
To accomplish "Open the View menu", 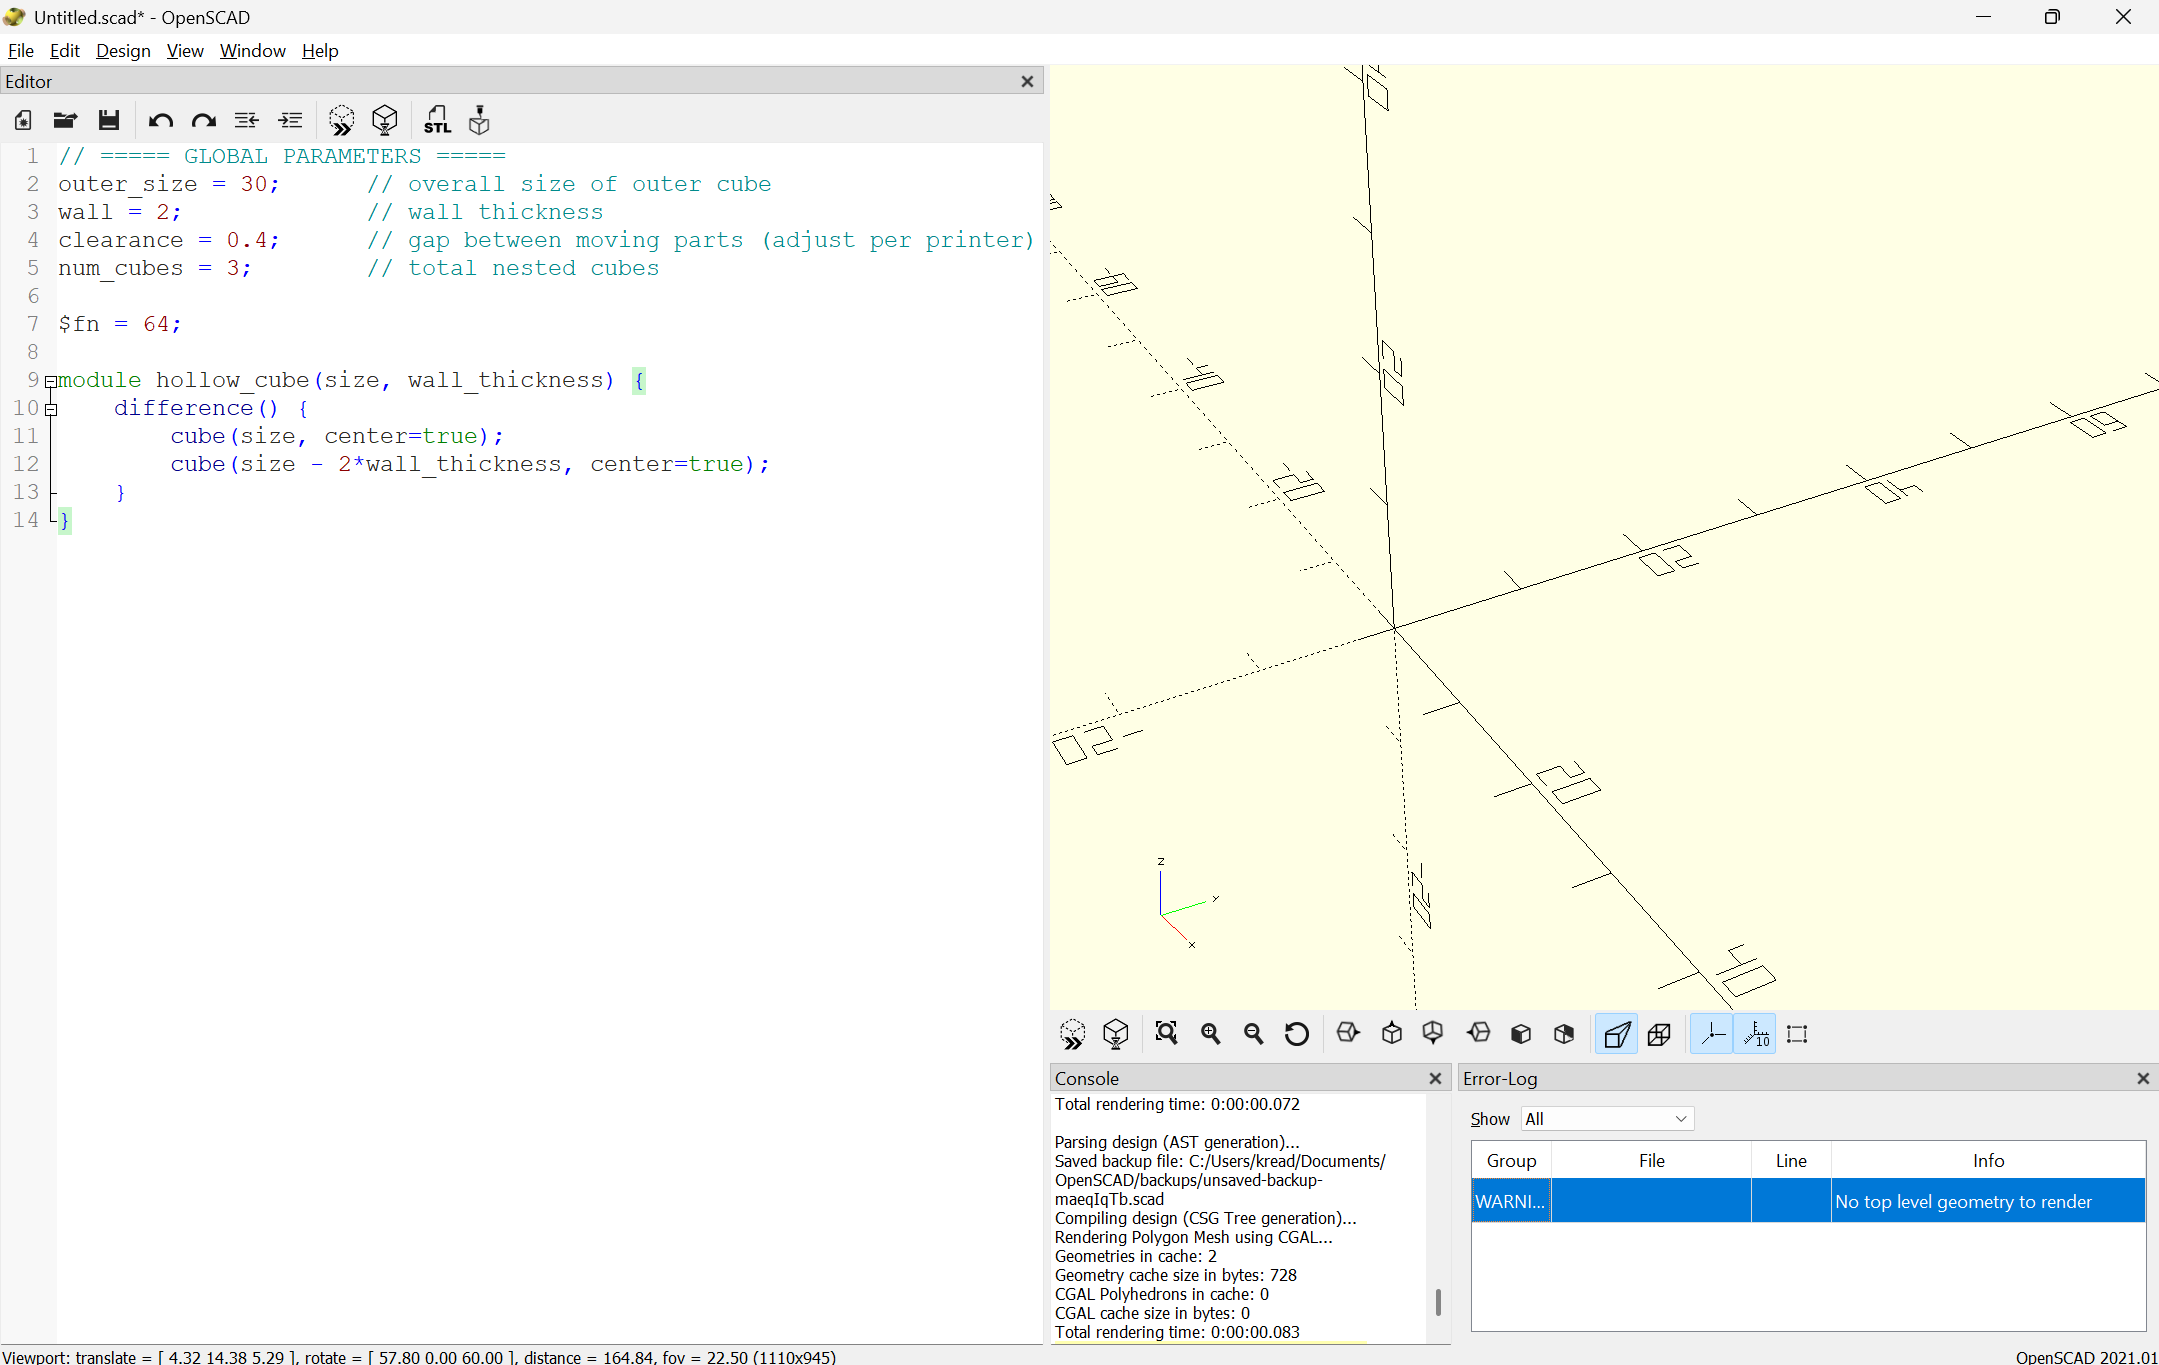I will tap(185, 50).
